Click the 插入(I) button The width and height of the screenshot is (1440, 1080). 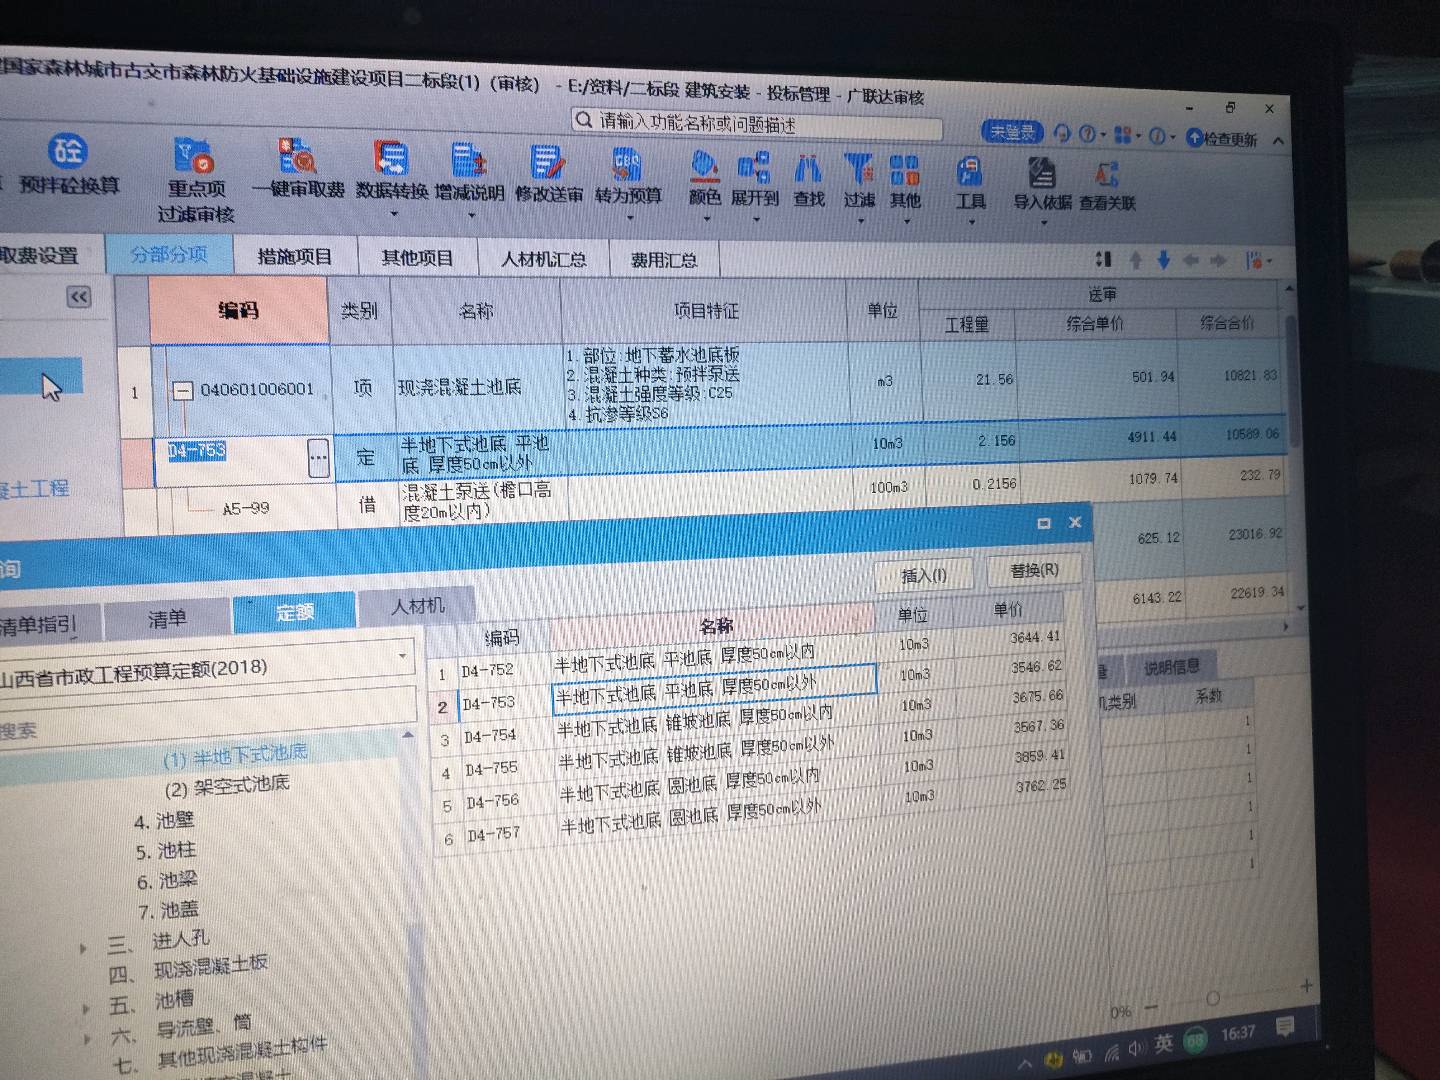[923, 575]
